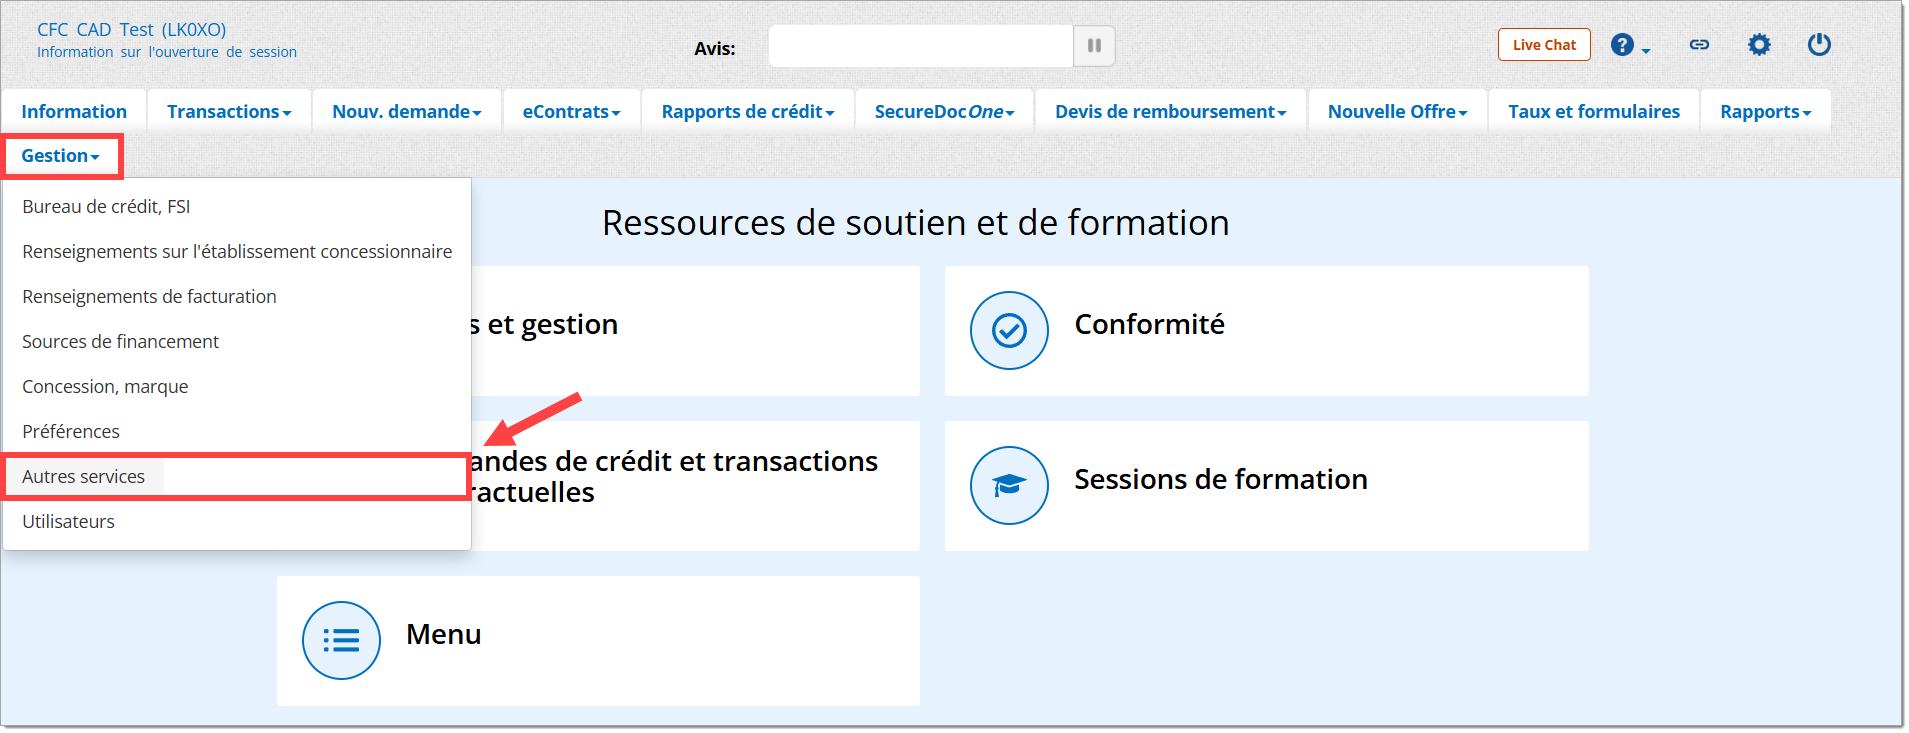Click in the Avis text field
The height and width of the screenshot is (733, 1909).
coord(920,46)
